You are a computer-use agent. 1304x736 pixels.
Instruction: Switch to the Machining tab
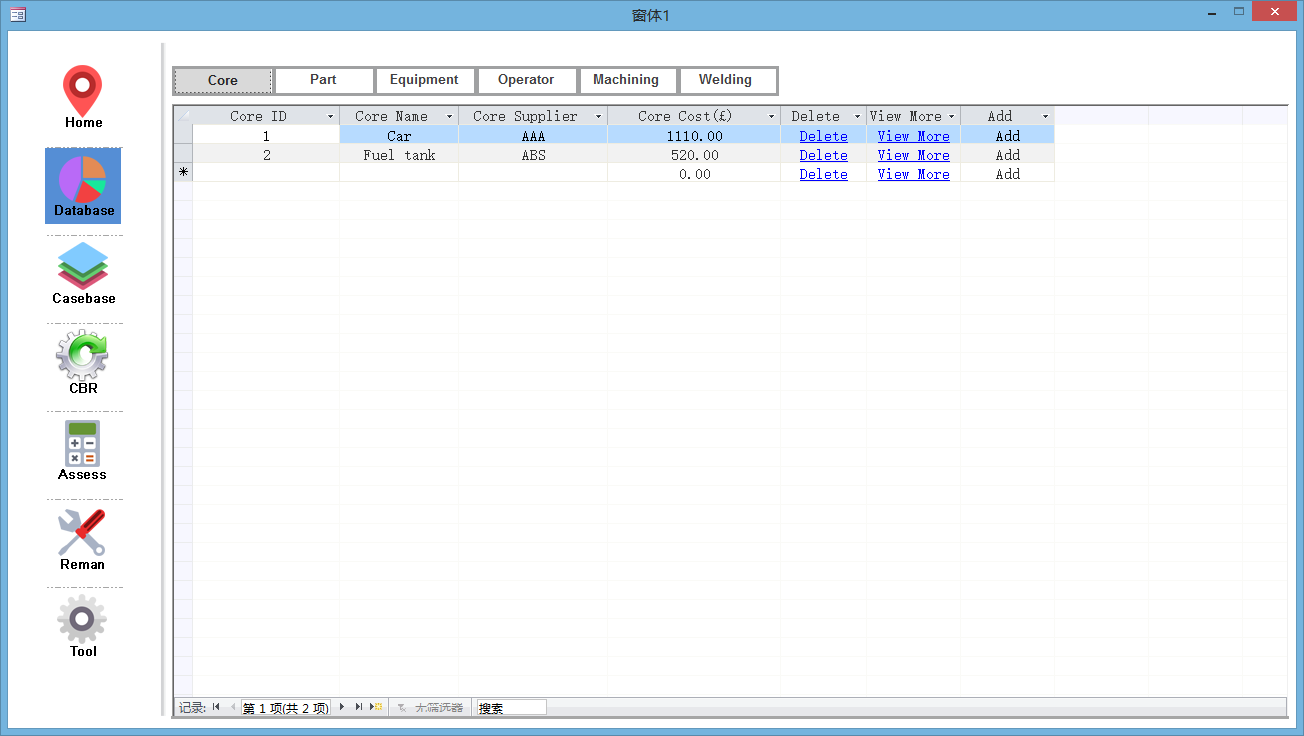point(626,80)
